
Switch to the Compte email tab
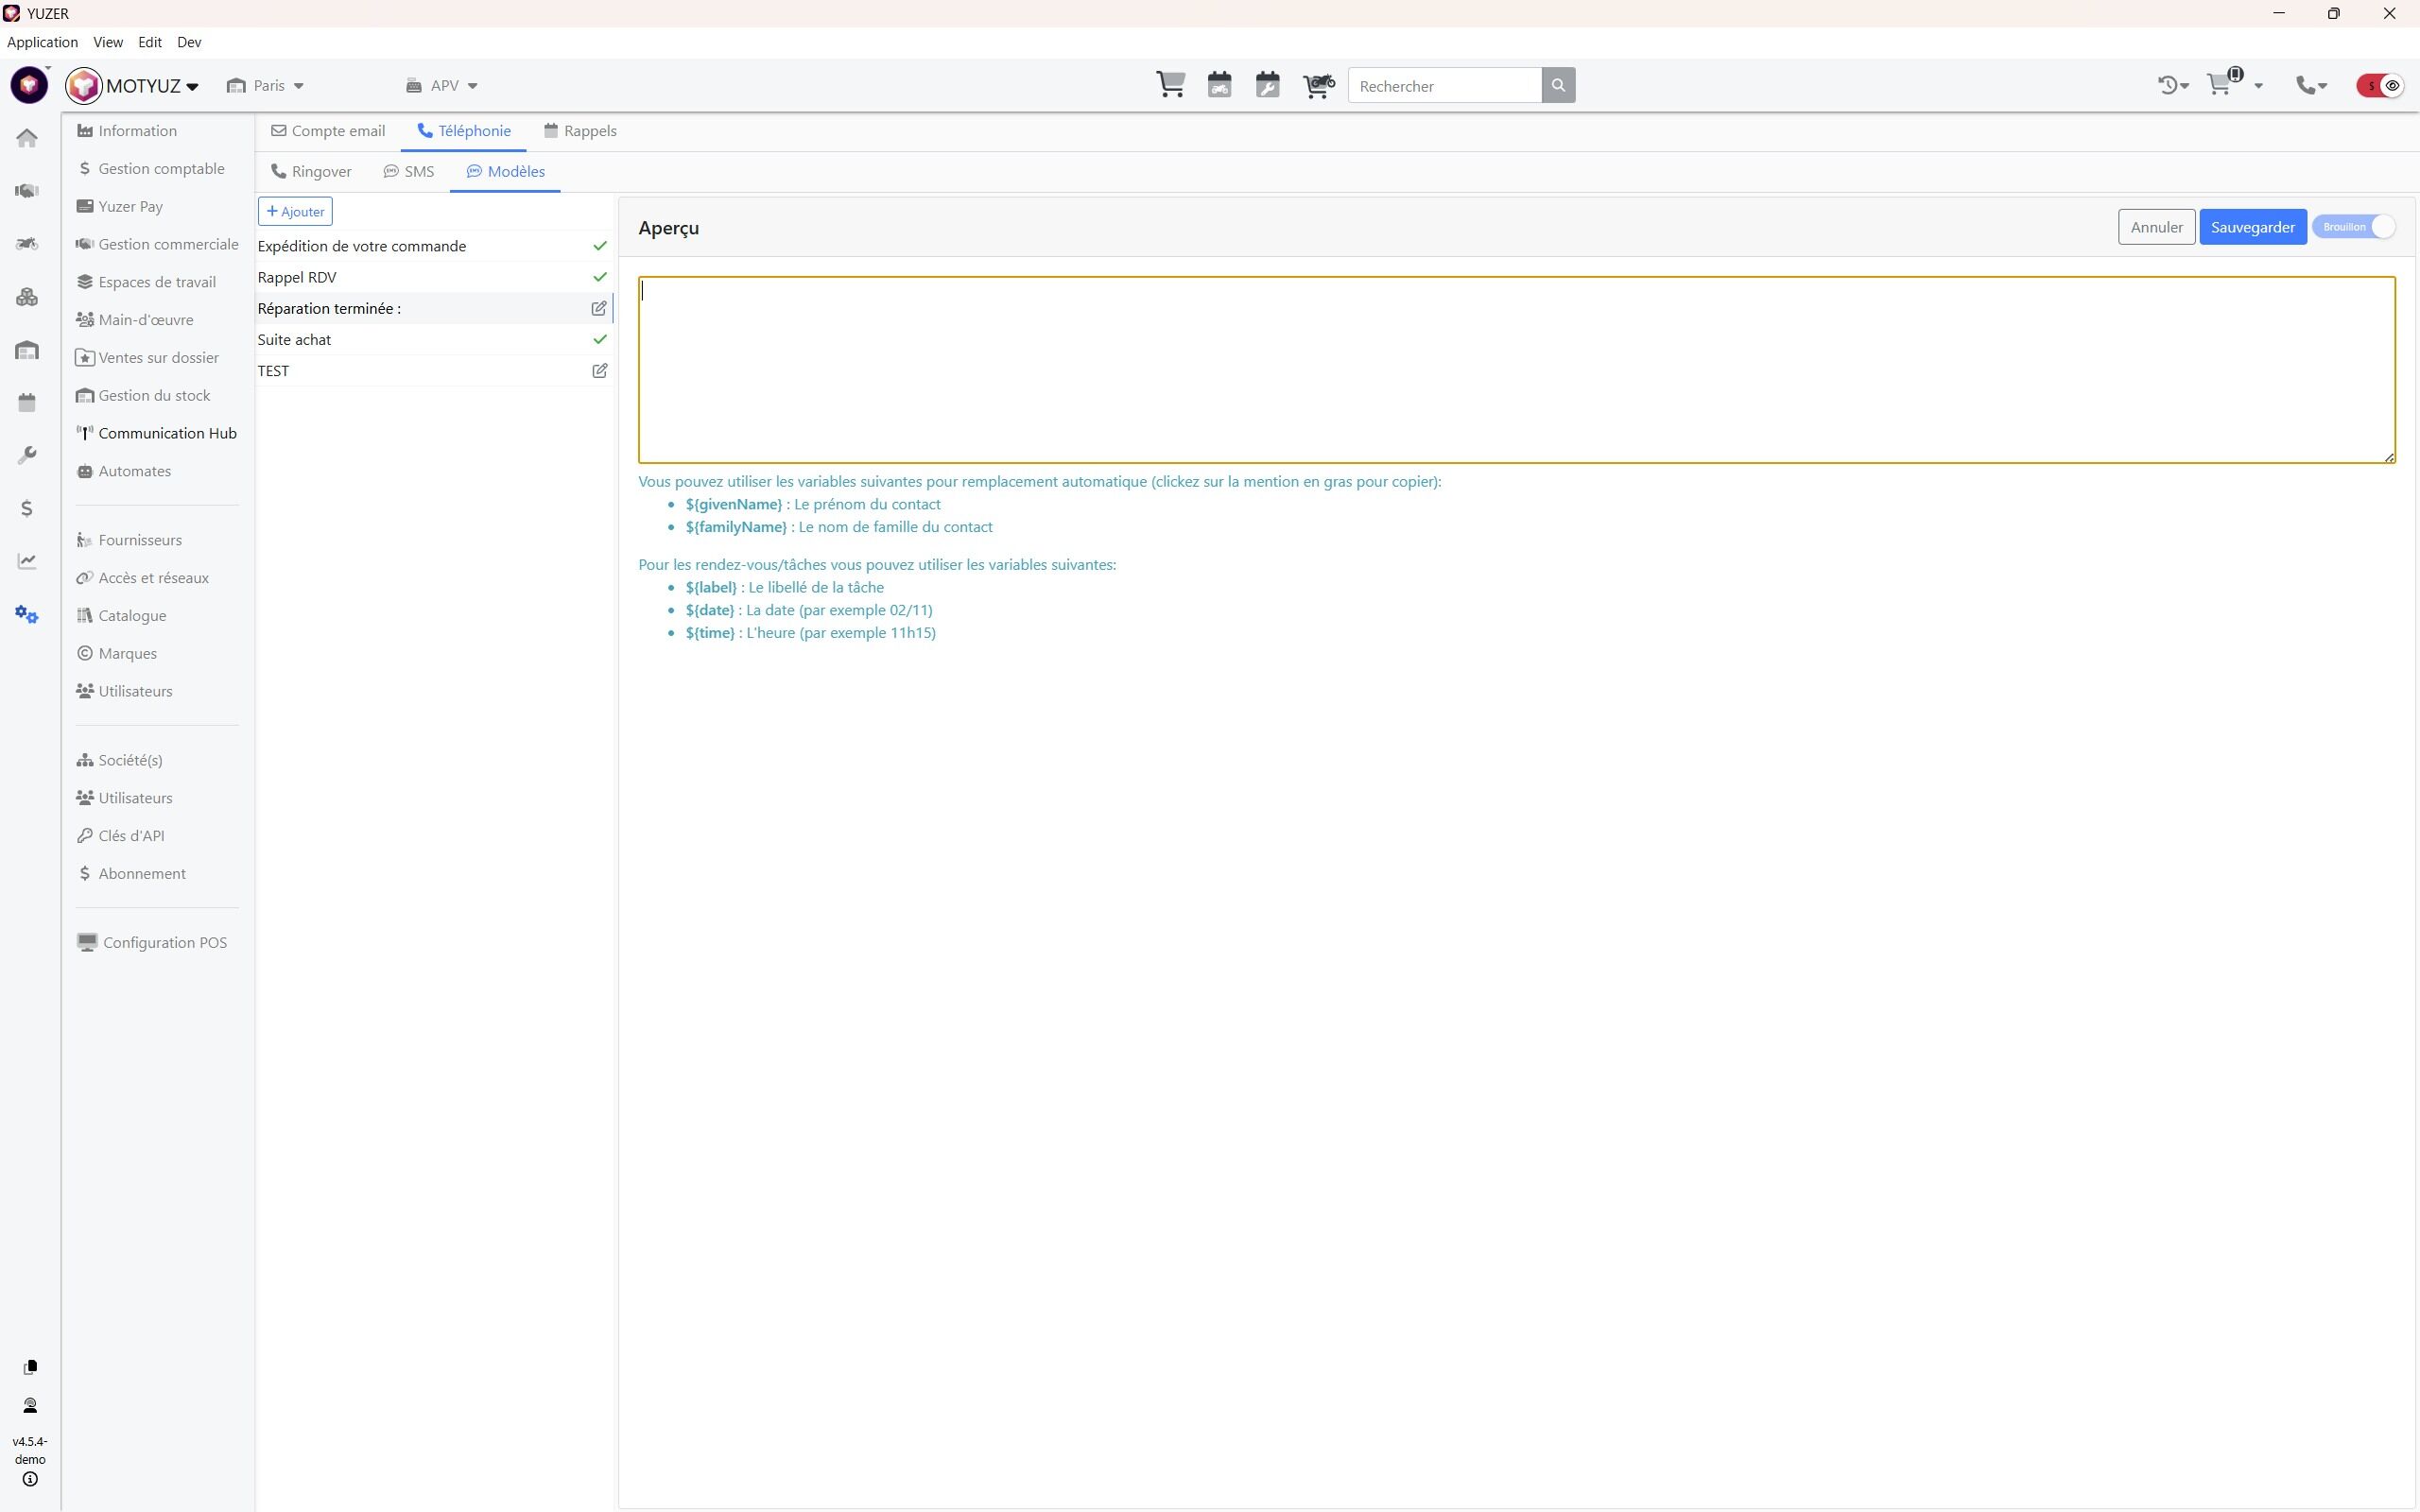328,131
